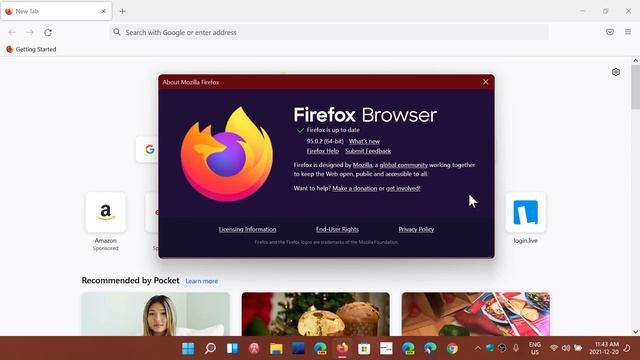
Task: Open taskbar Search magnifier
Action: tap(210, 348)
